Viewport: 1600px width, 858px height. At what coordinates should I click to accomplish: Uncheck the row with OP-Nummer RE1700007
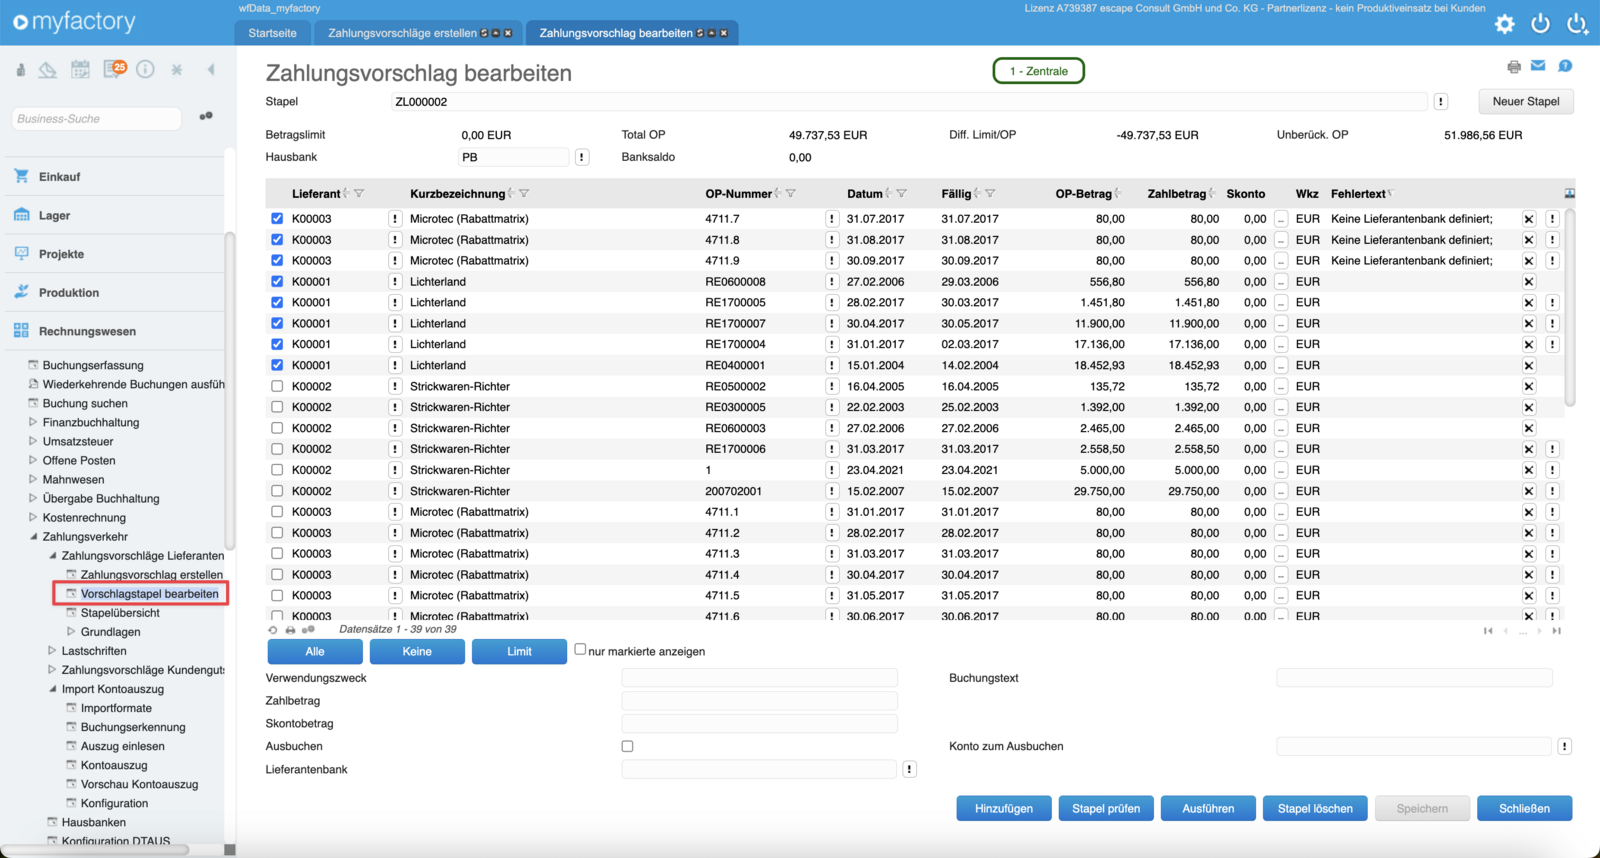tap(277, 323)
